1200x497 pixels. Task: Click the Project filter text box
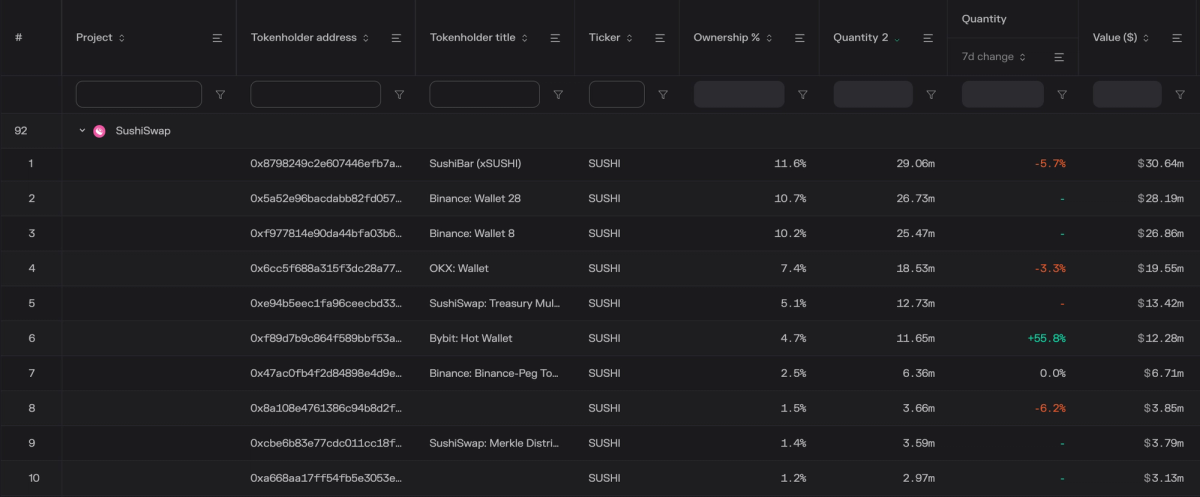coord(139,95)
